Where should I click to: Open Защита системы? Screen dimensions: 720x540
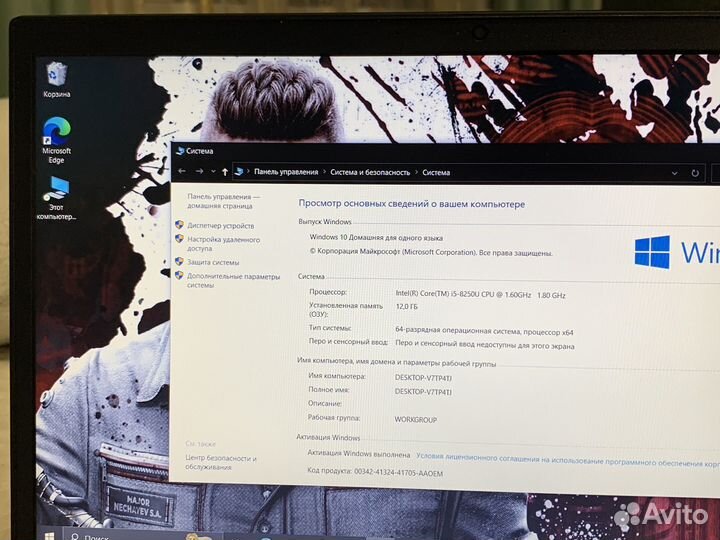(x=213, y=263)
